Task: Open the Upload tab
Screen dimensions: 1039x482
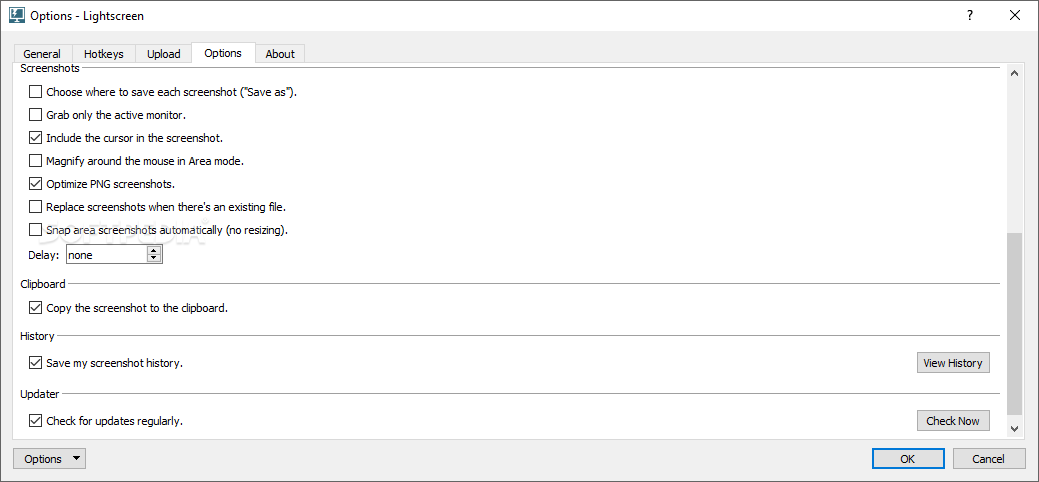Action: pyautogui.click(x=163, y=54)
